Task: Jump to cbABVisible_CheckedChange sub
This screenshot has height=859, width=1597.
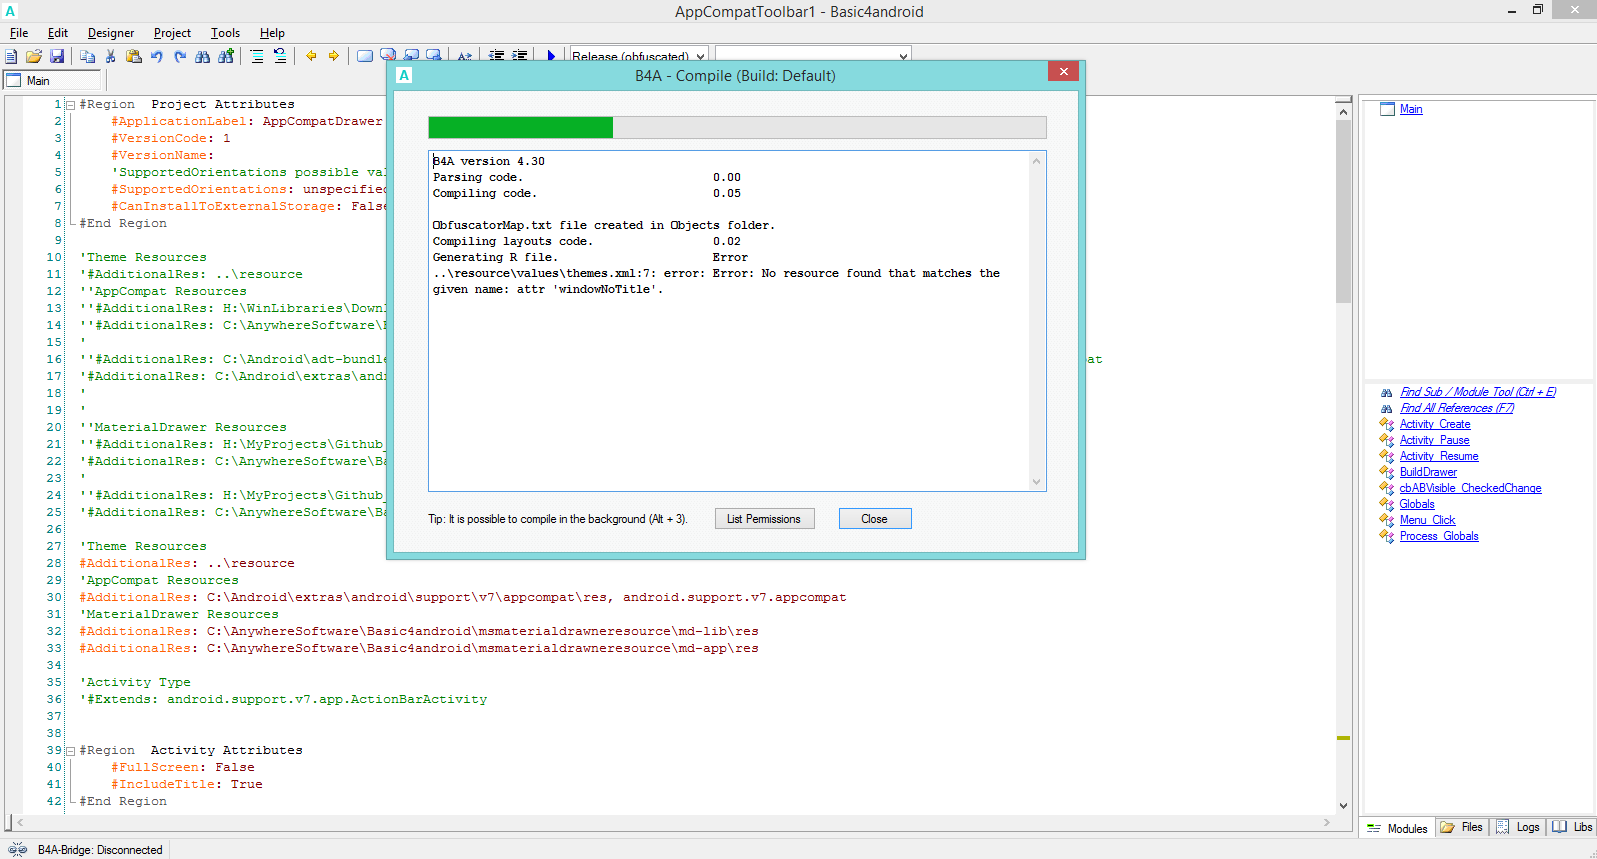Action: pyautogui.click(x=1471, y=488)
